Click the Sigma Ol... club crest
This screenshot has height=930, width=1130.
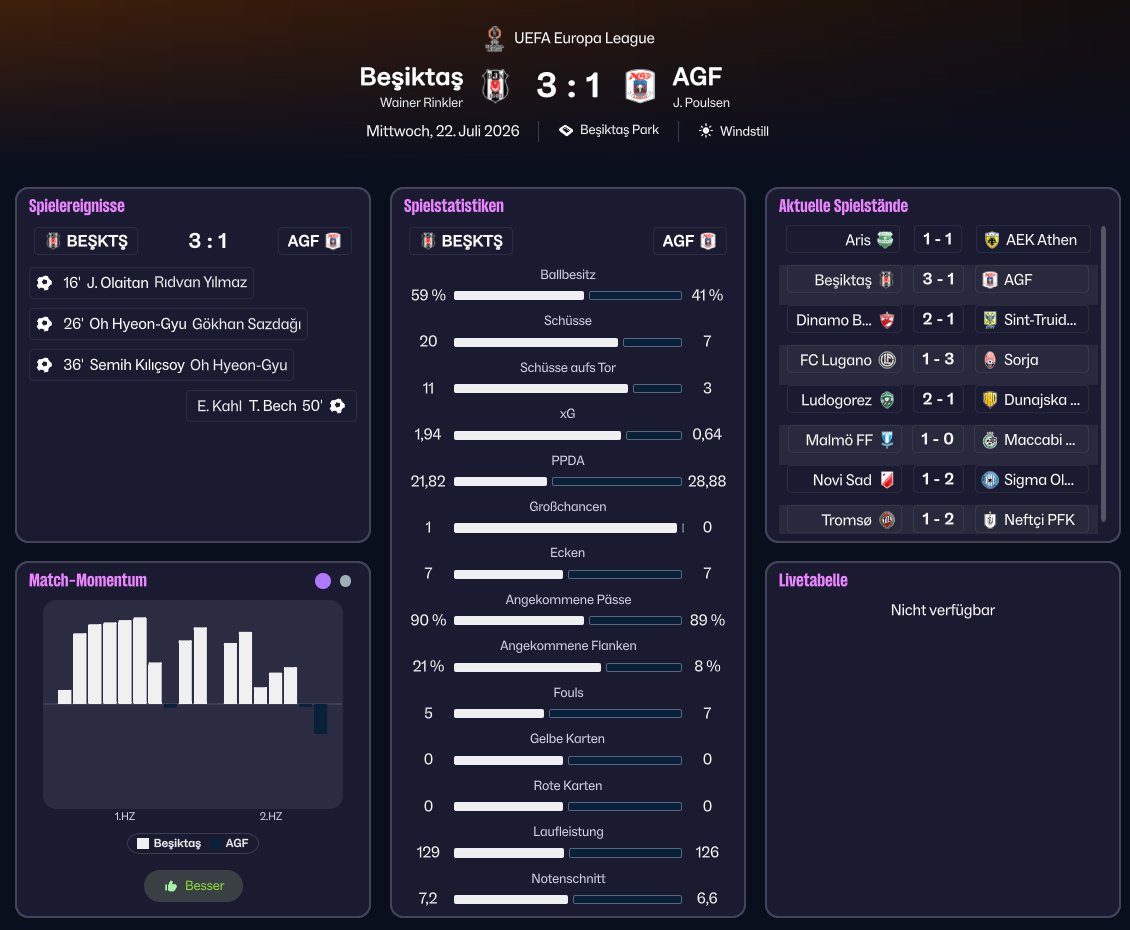(x=990, y=480)
